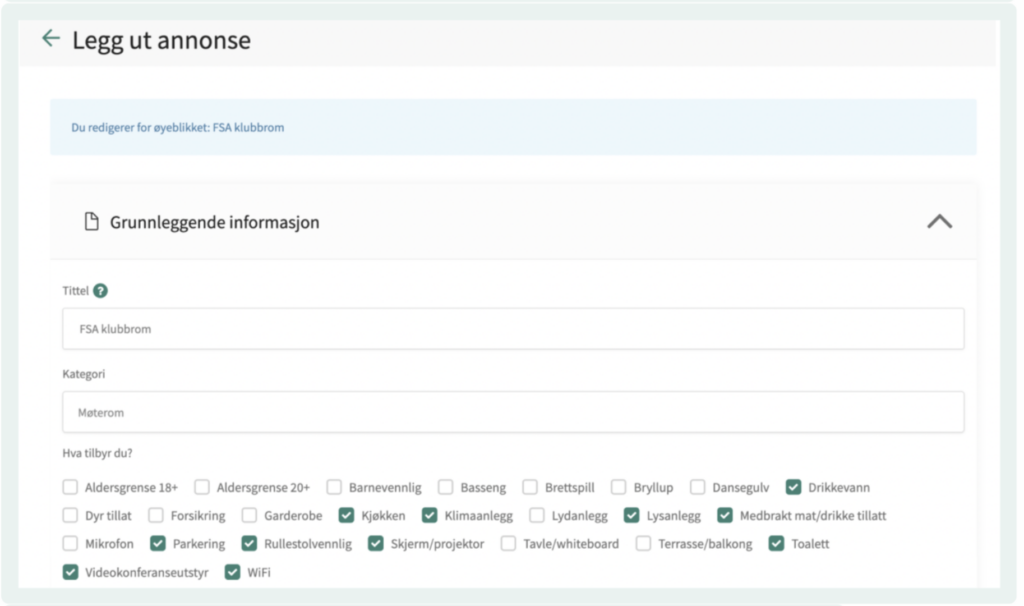Screen dimensions: 1024x606
Task: Toggle off Klimaanlegg
Action: [429, 516]
